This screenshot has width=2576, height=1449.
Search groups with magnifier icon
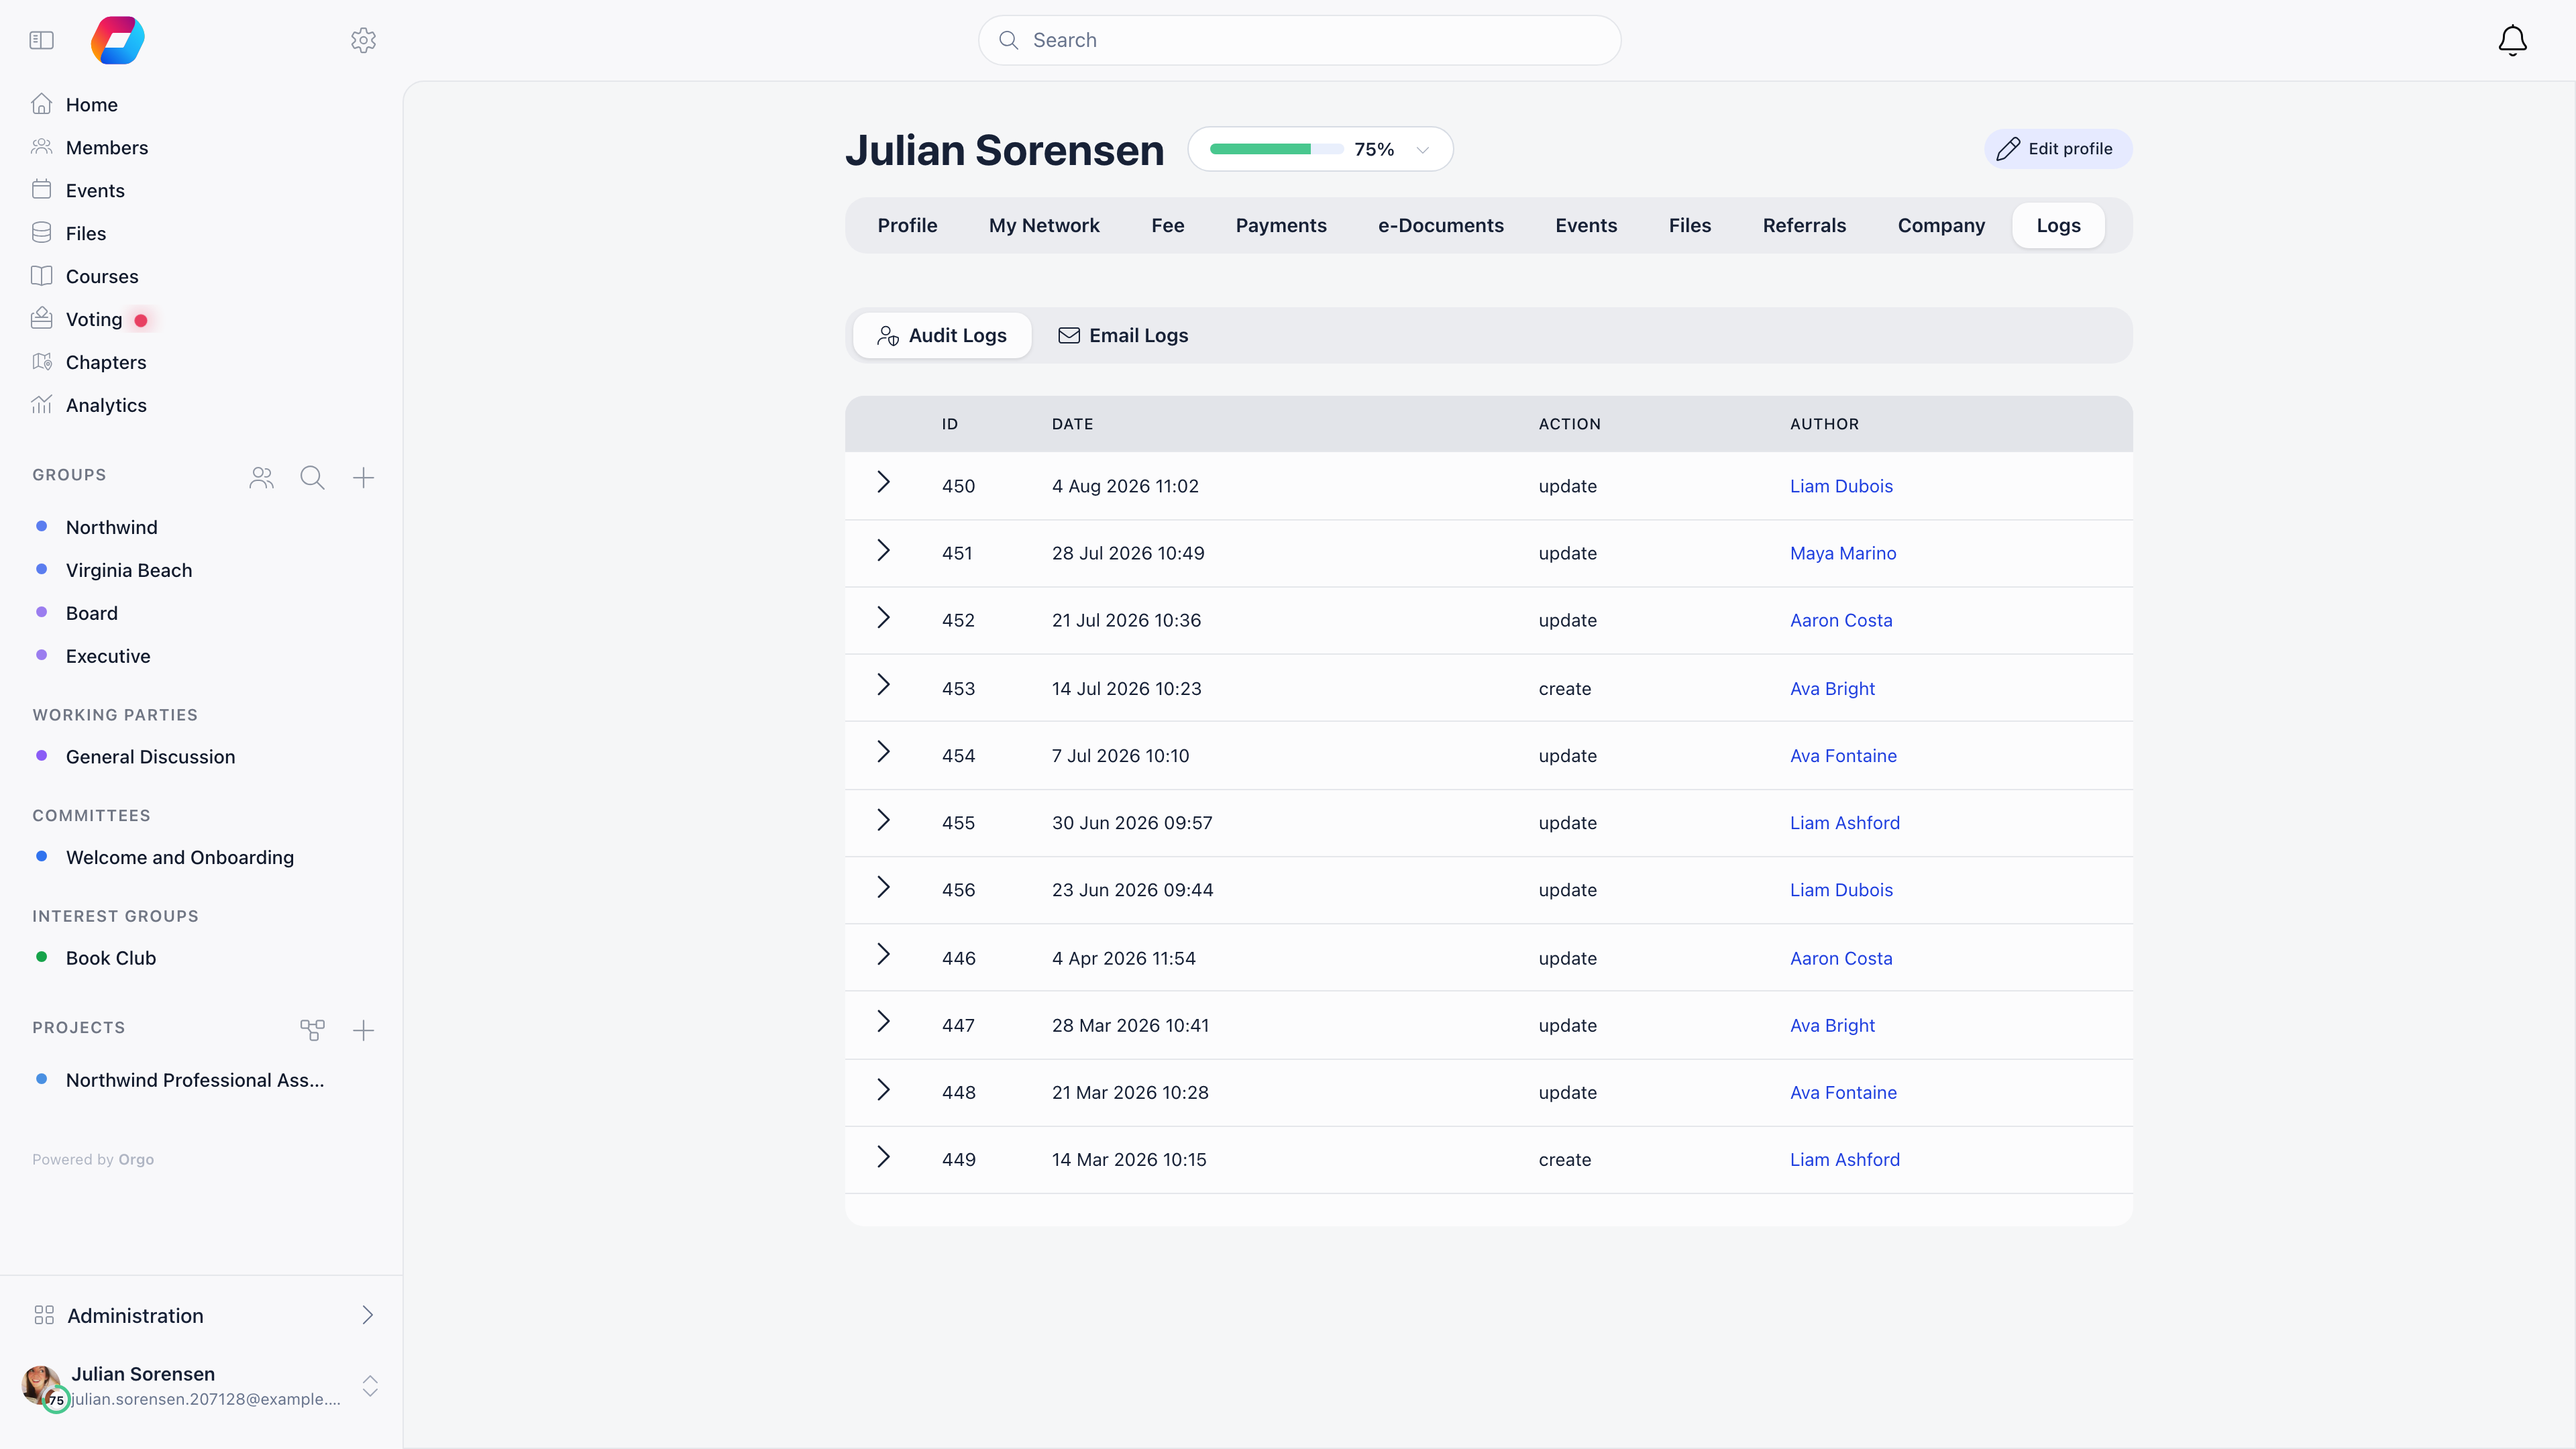[312, 478]
